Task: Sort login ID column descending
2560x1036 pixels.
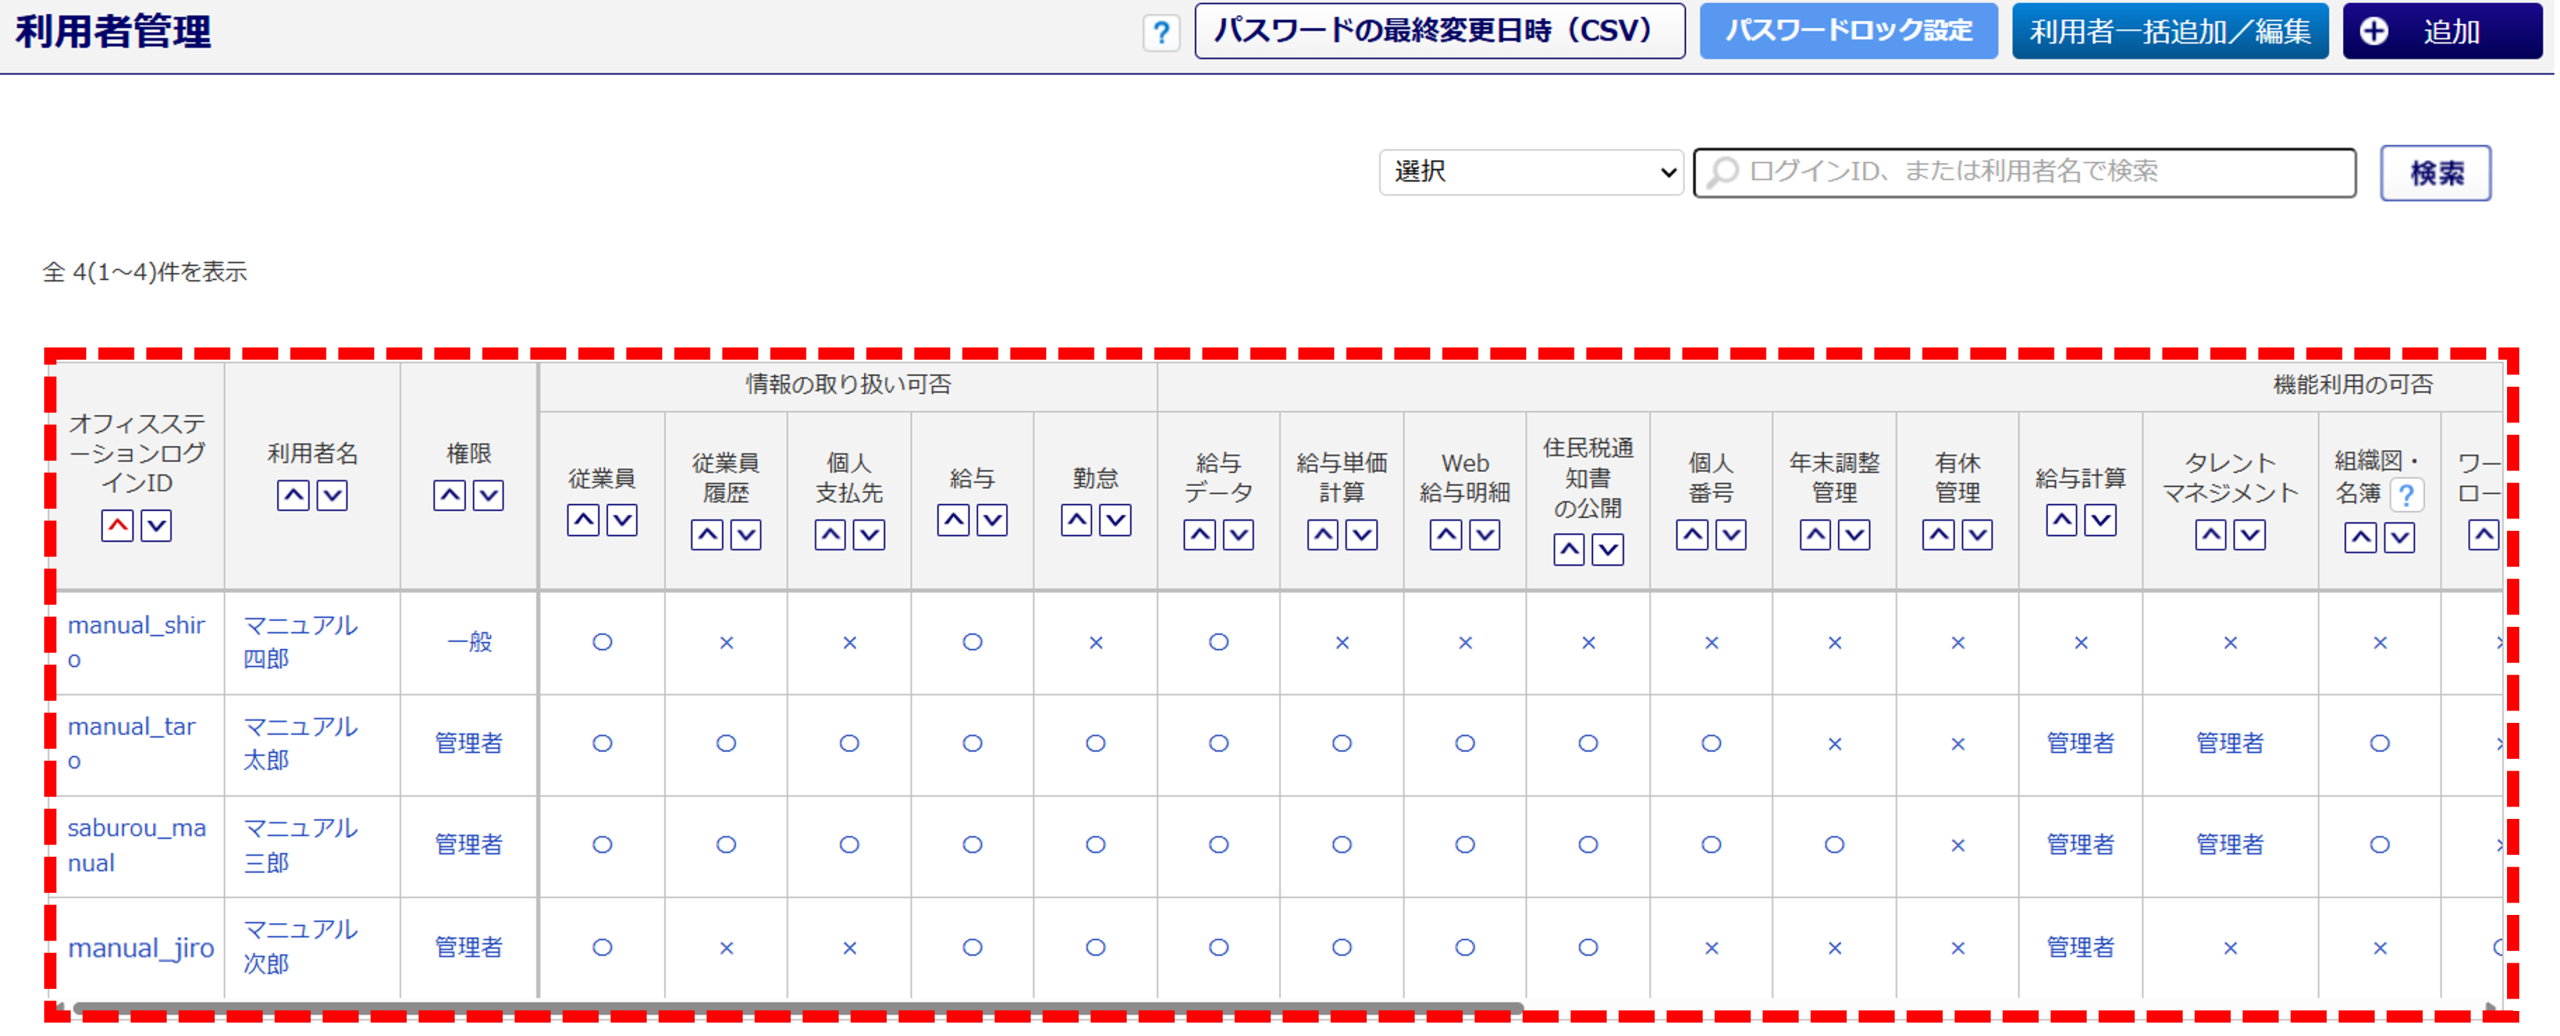Action: [156, 526]
